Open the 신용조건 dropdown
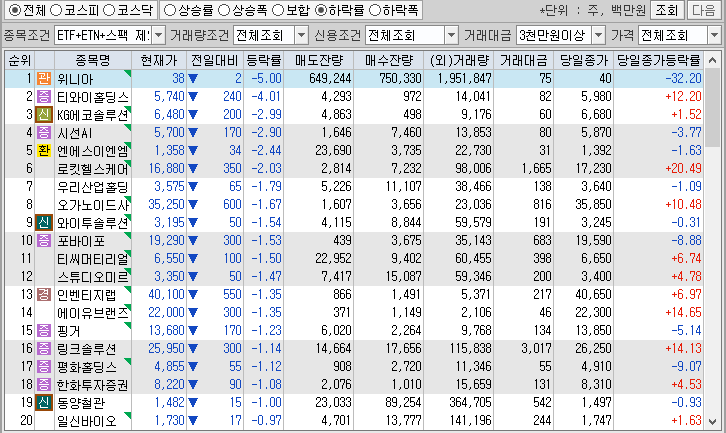Screen dimensions: 726x433 click(x=451, y=35)
